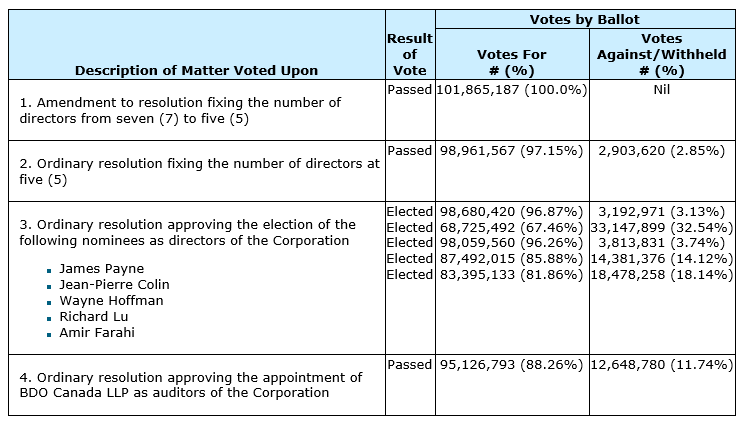Click the "Votes Against/Withheld" column header
The width and height of the screenshot is (747, 422).
tap(661, 54)
